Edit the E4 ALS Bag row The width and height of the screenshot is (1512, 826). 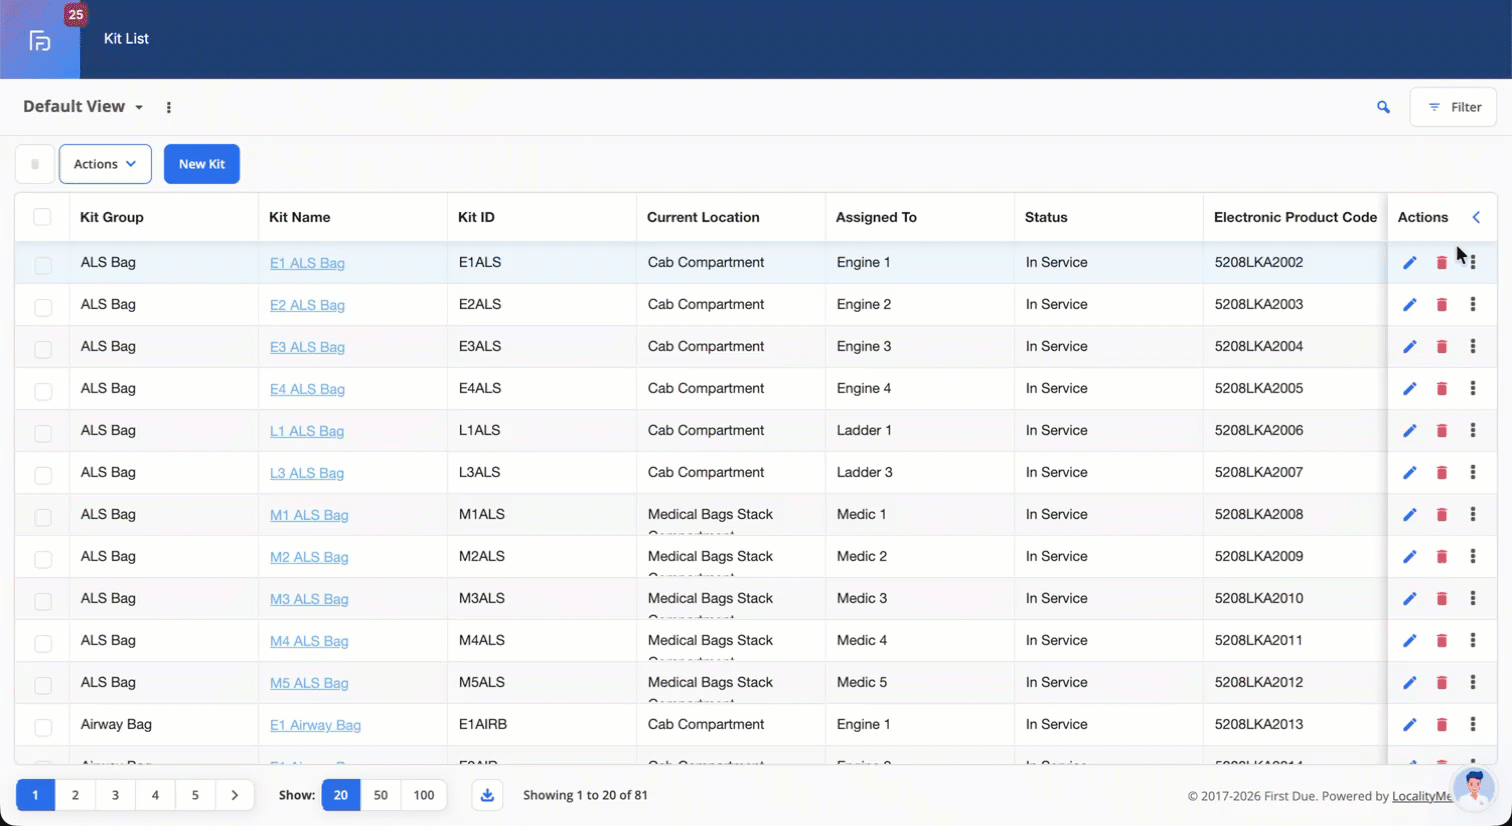tap(1409, 389)
